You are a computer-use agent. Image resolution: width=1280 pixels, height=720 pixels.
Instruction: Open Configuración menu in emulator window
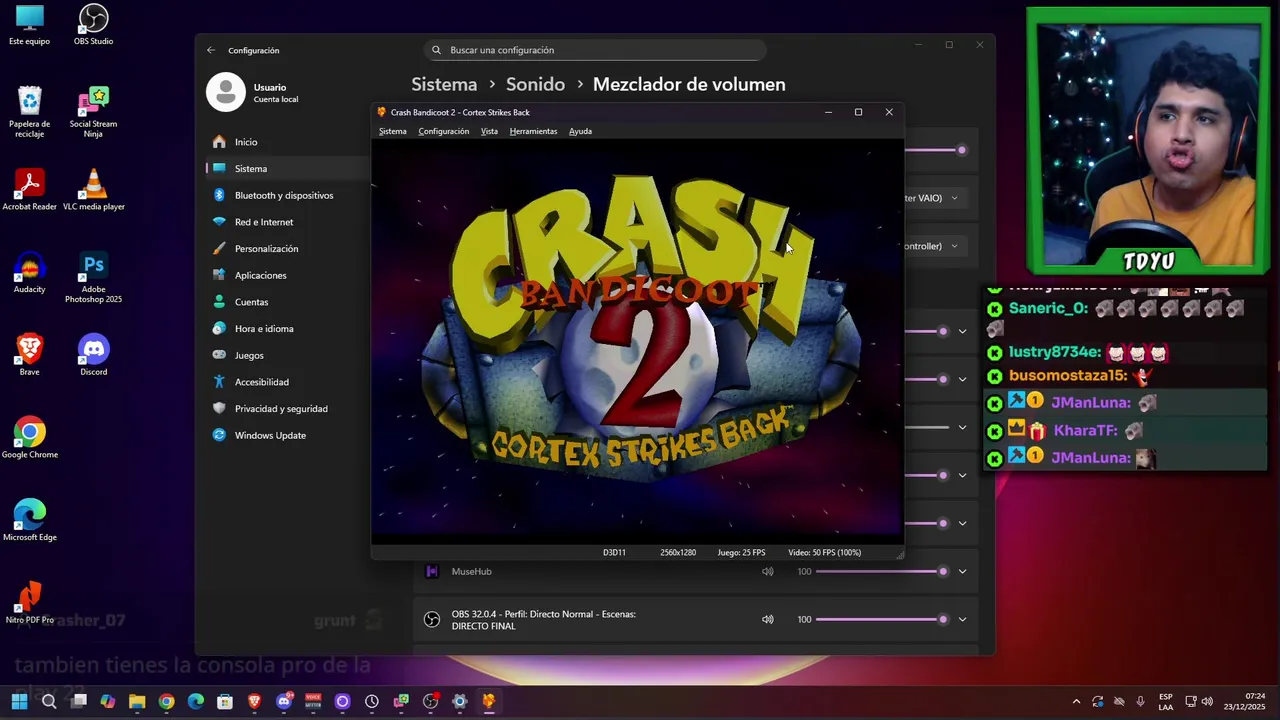[444, 131]
